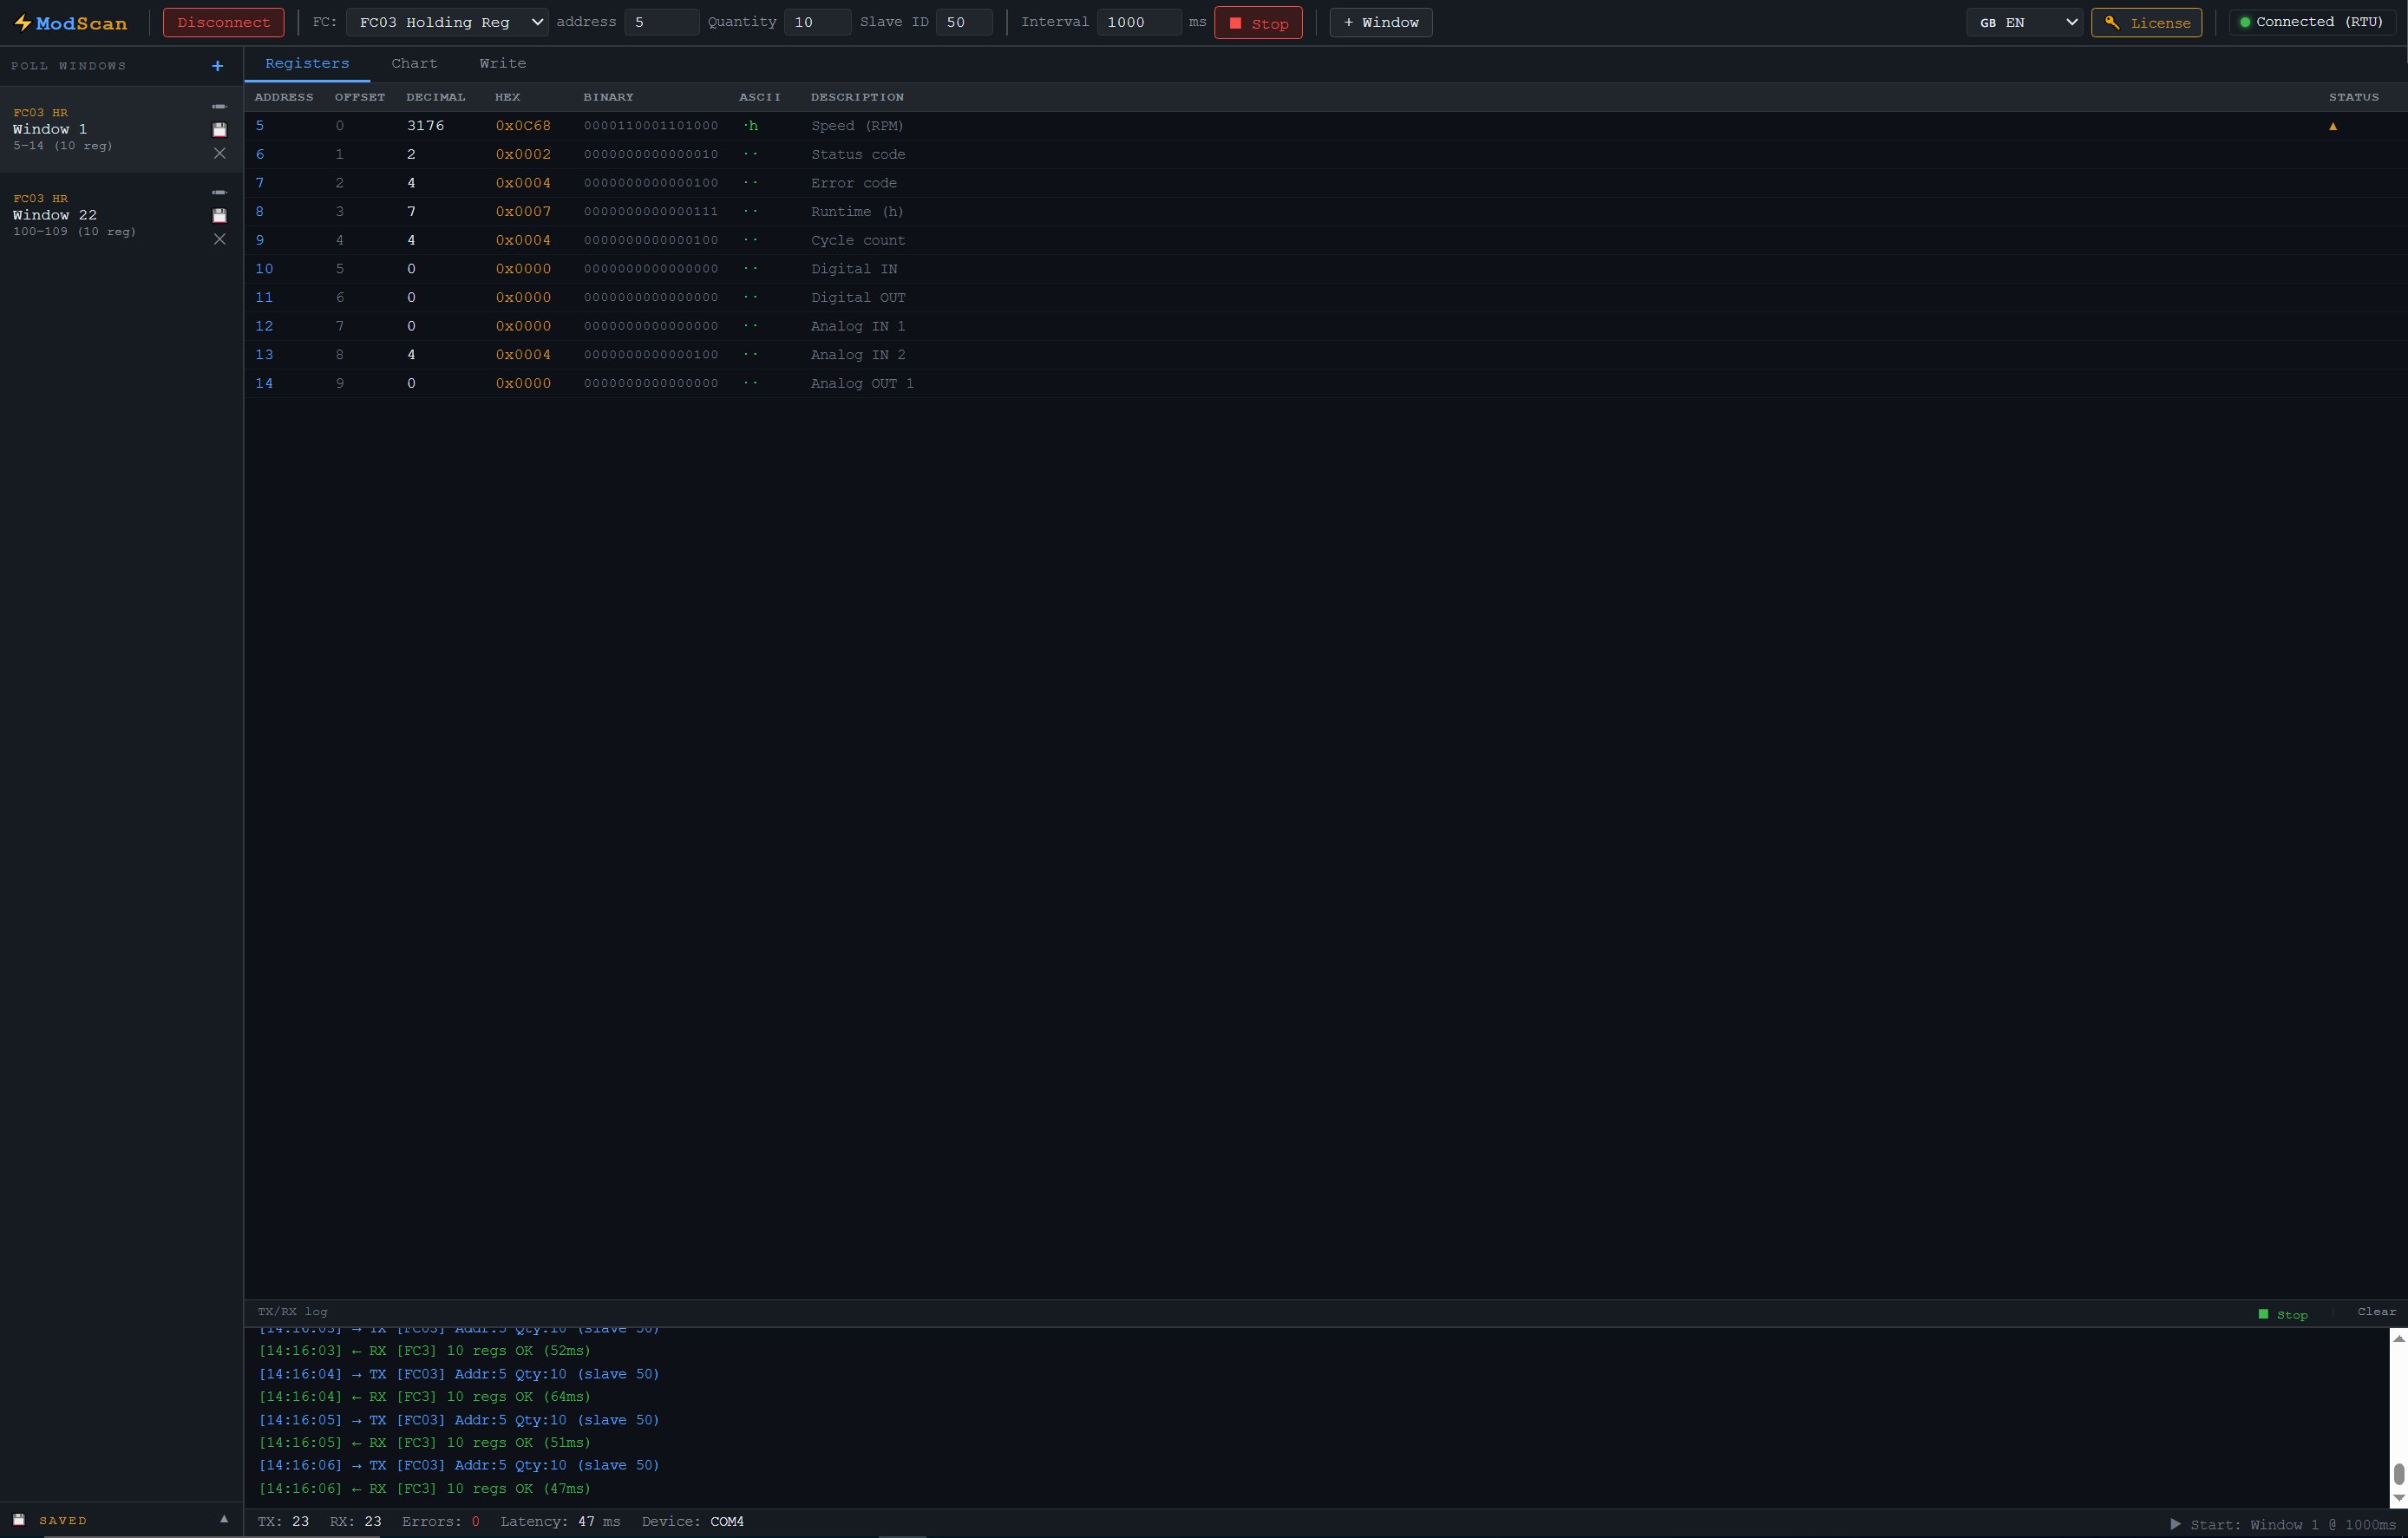The image size is (2408, 1538).
Task: Click address 14 in register table
Action: tap(264, 384)
